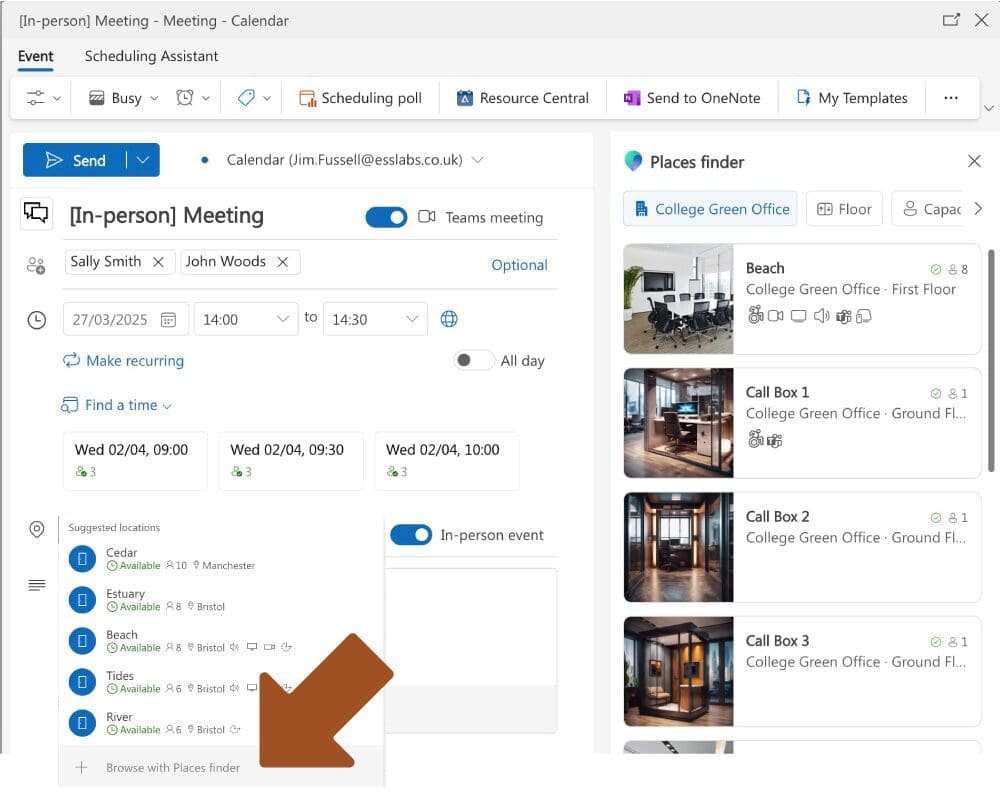Remove Sally Smith from attendees
This screenshot has height=812, width=1000.
click(x=158, y=262)
